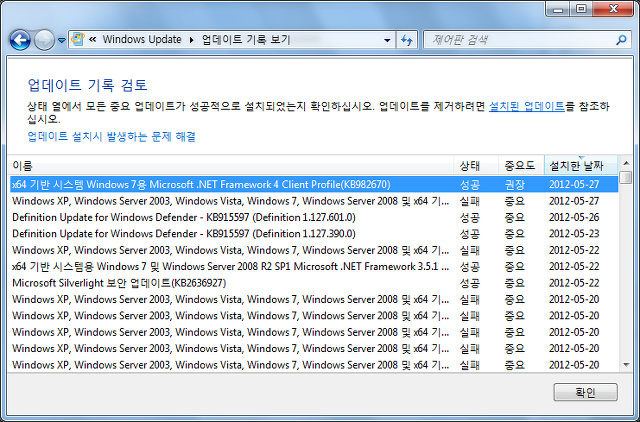The width and height of the screenshot is (640, 422).
Task: Confirm with the 확인 button
Action: 585,392
